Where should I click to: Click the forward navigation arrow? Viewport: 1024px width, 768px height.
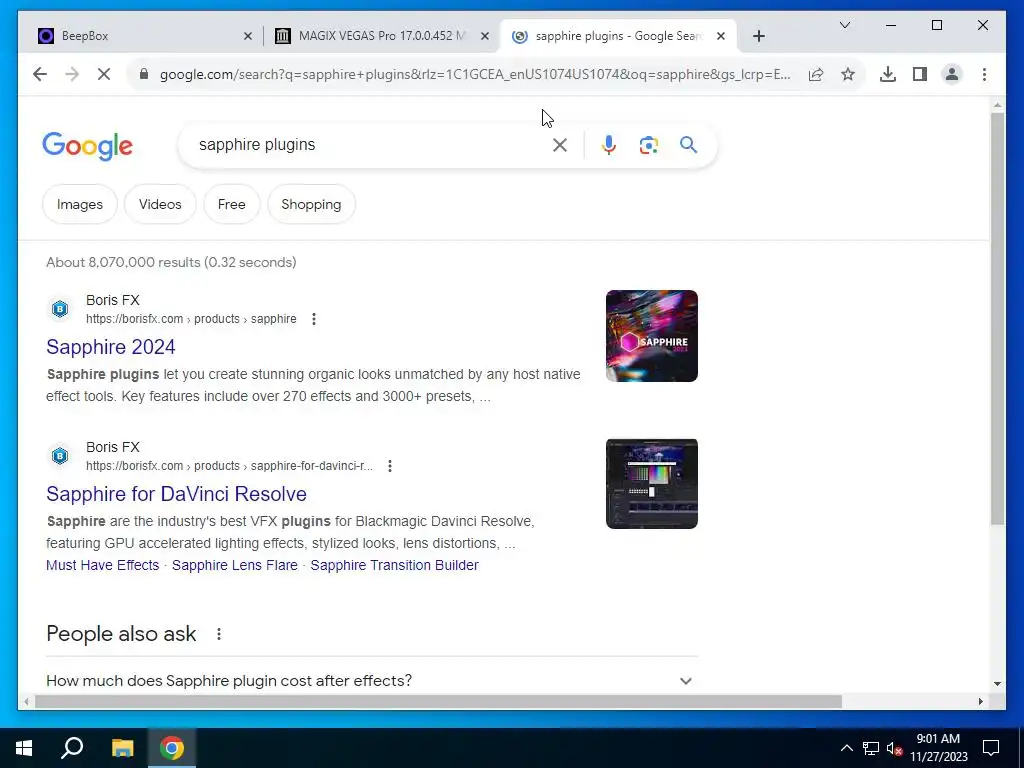click(72, 74)
